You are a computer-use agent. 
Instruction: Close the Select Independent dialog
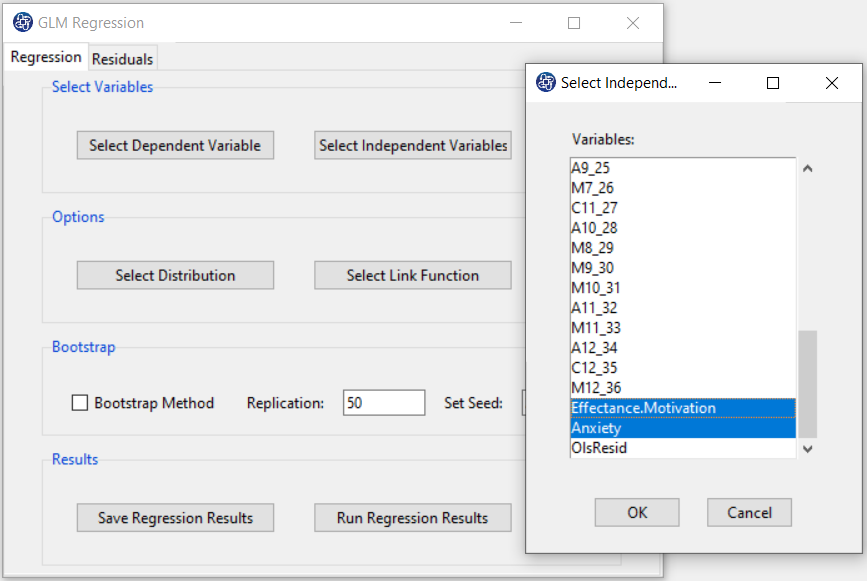pos(832,83)
